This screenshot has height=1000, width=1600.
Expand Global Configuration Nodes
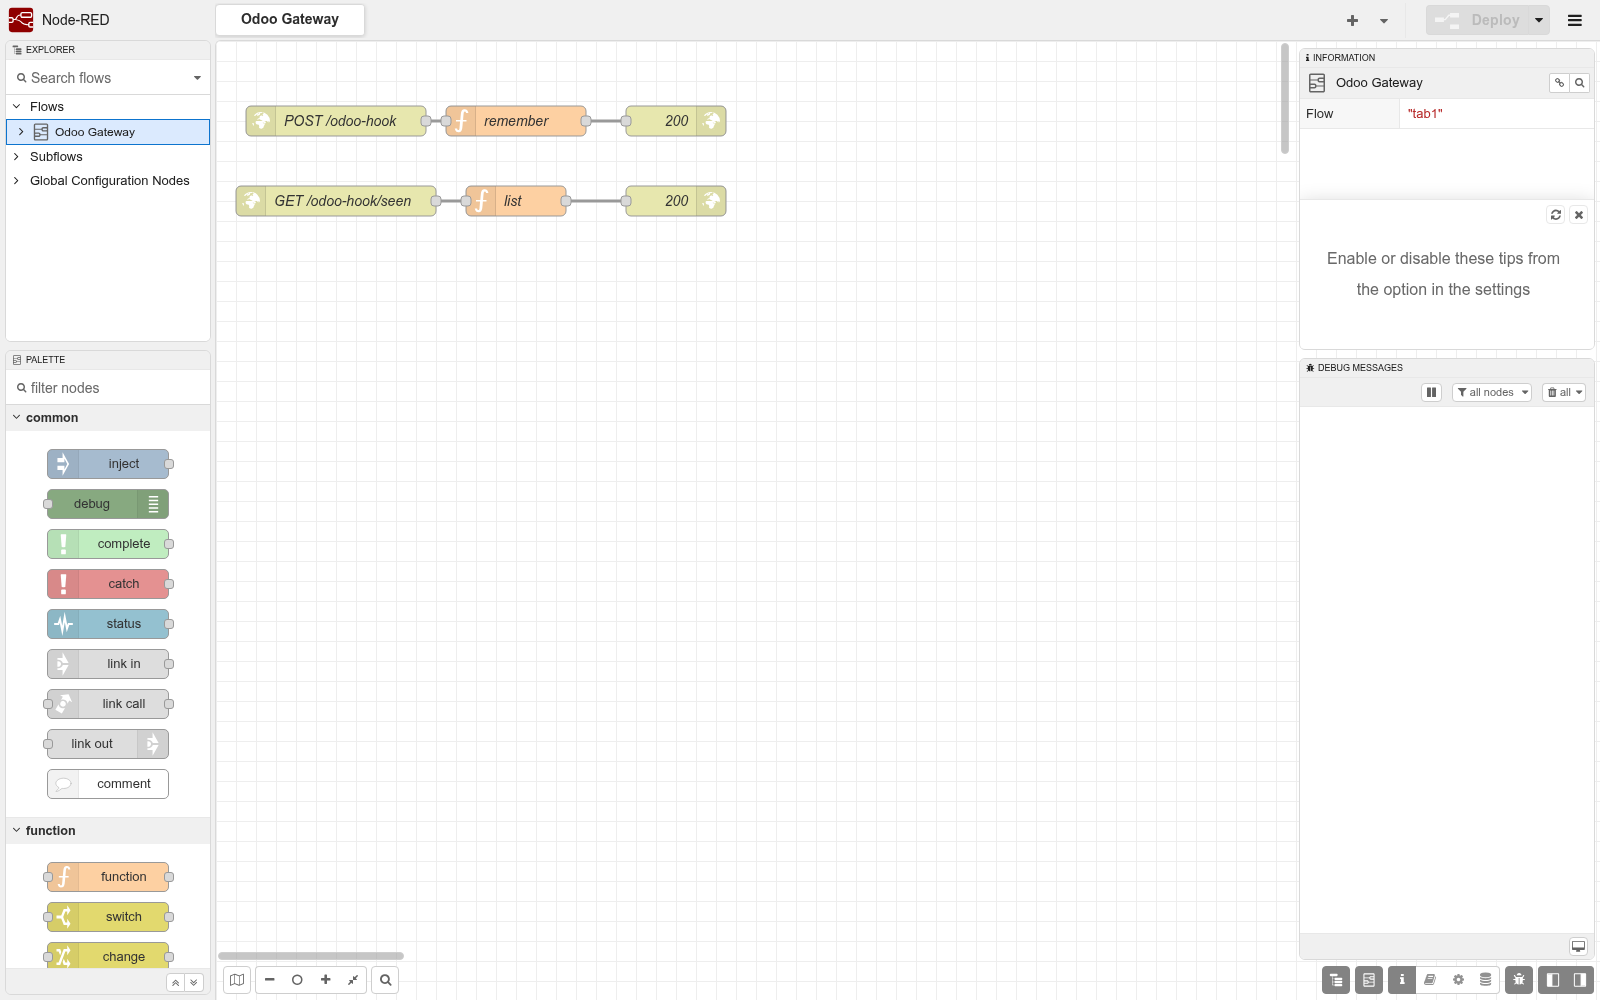coord(16,181)
